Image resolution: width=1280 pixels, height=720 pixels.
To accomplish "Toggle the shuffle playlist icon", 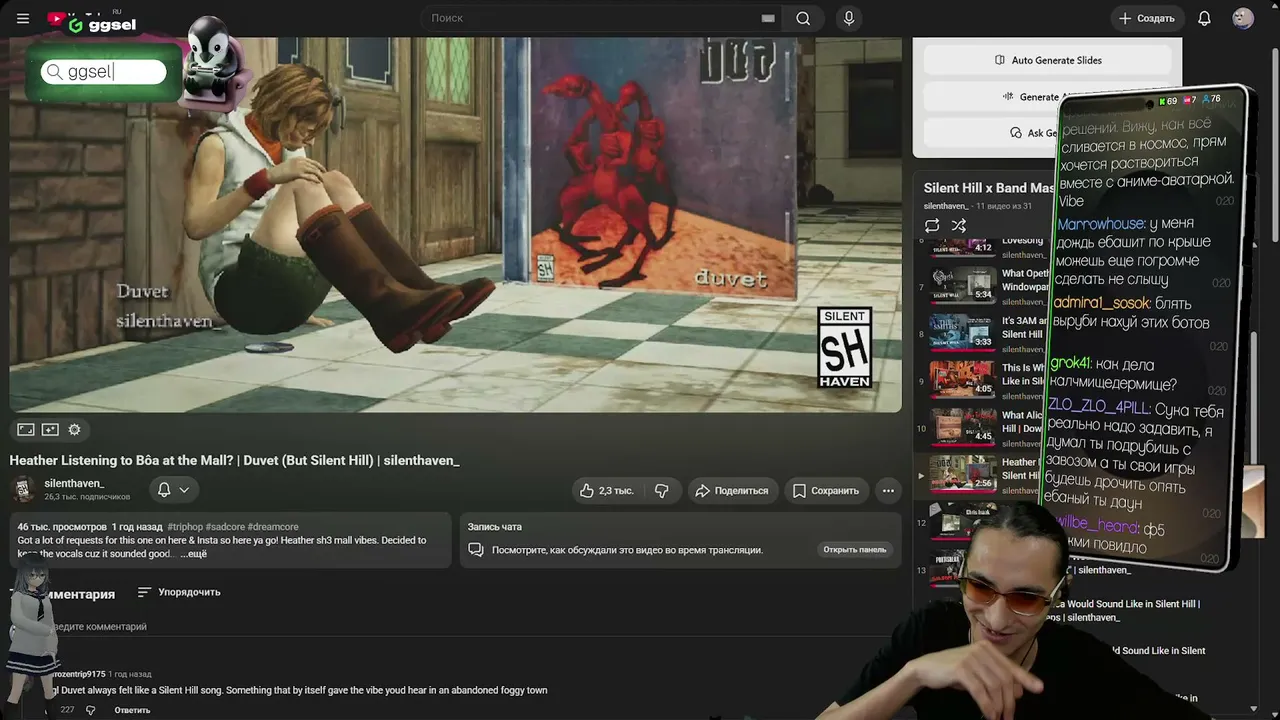I will [959, 225].
